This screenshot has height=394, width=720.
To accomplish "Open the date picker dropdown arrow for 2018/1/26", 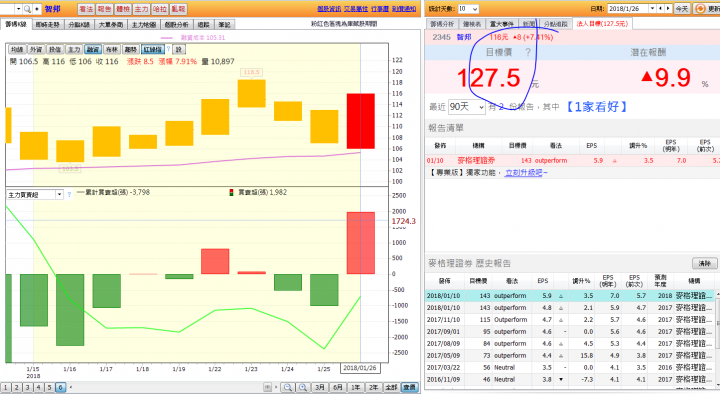I will pyautogui.click(x=652, y=9).
